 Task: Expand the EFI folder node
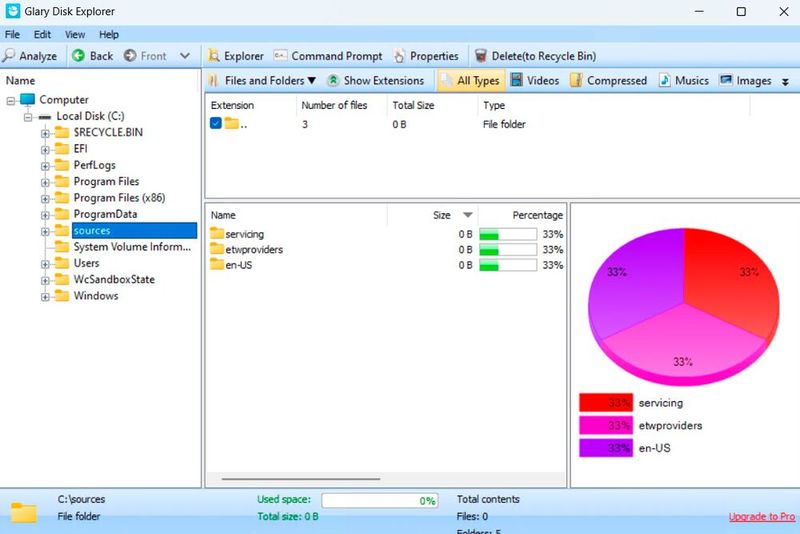click(x=45, y=150)
